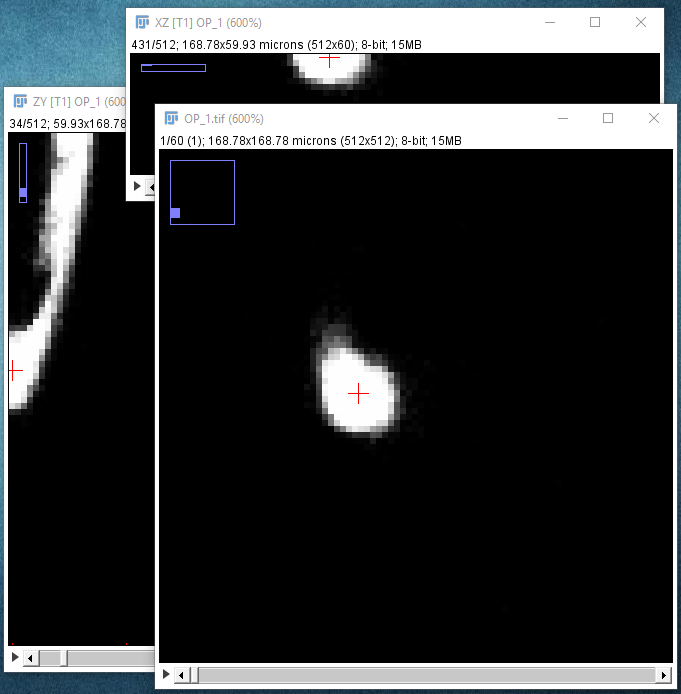681x694 pixels.
Task: Maximize the XZ [T1] OP_1 window
Action: [x=595, y=22]
